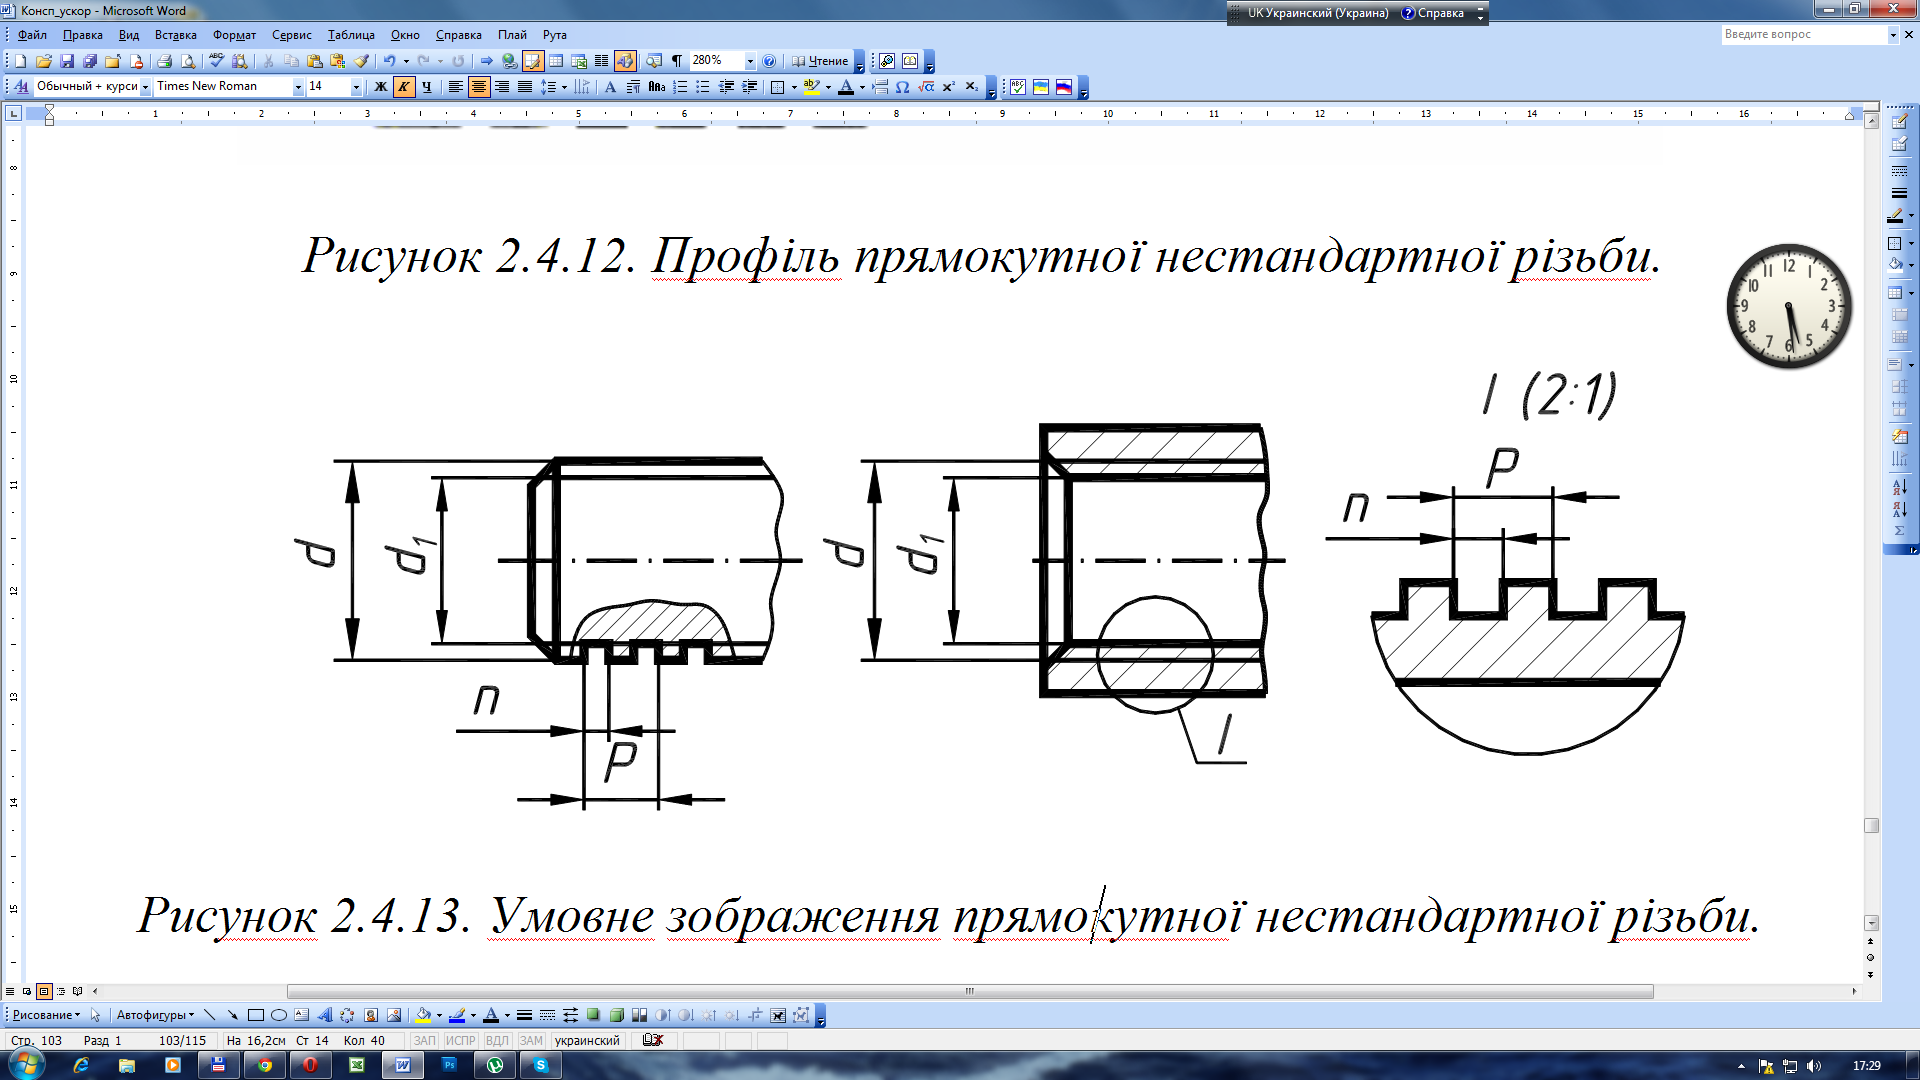Click Format Painter brush icon
The height and width of the screenshot is (1080, 1920).
pyautogui.click(x=362, y=61)
